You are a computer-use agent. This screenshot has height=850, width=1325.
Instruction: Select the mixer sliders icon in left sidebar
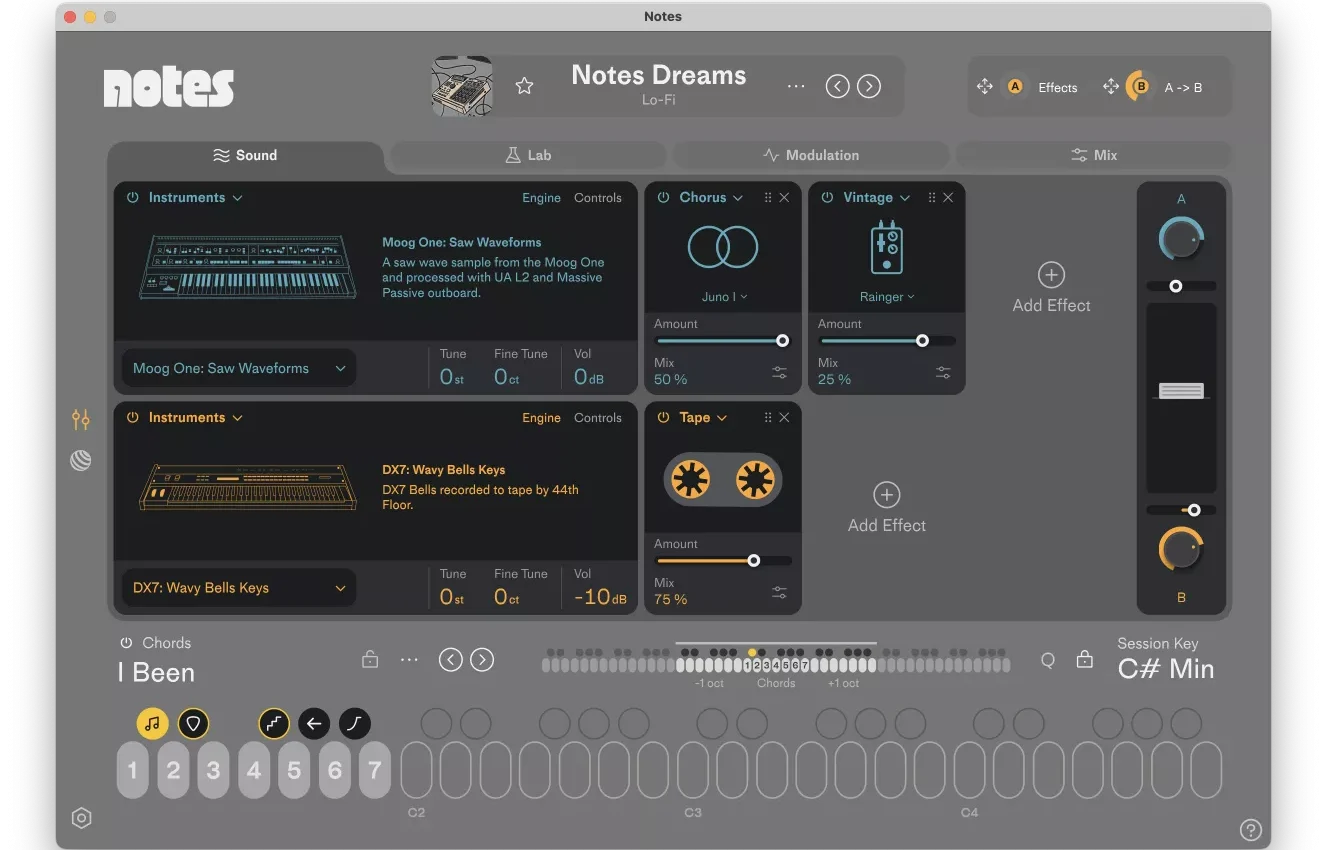coord(81,420)
